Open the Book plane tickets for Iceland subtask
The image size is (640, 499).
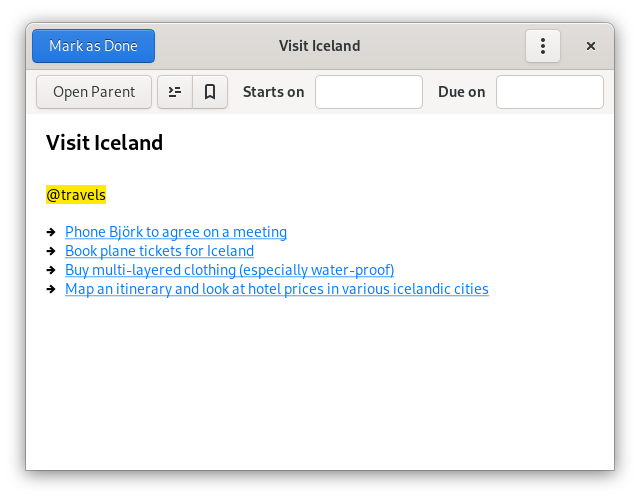point(160,251)
